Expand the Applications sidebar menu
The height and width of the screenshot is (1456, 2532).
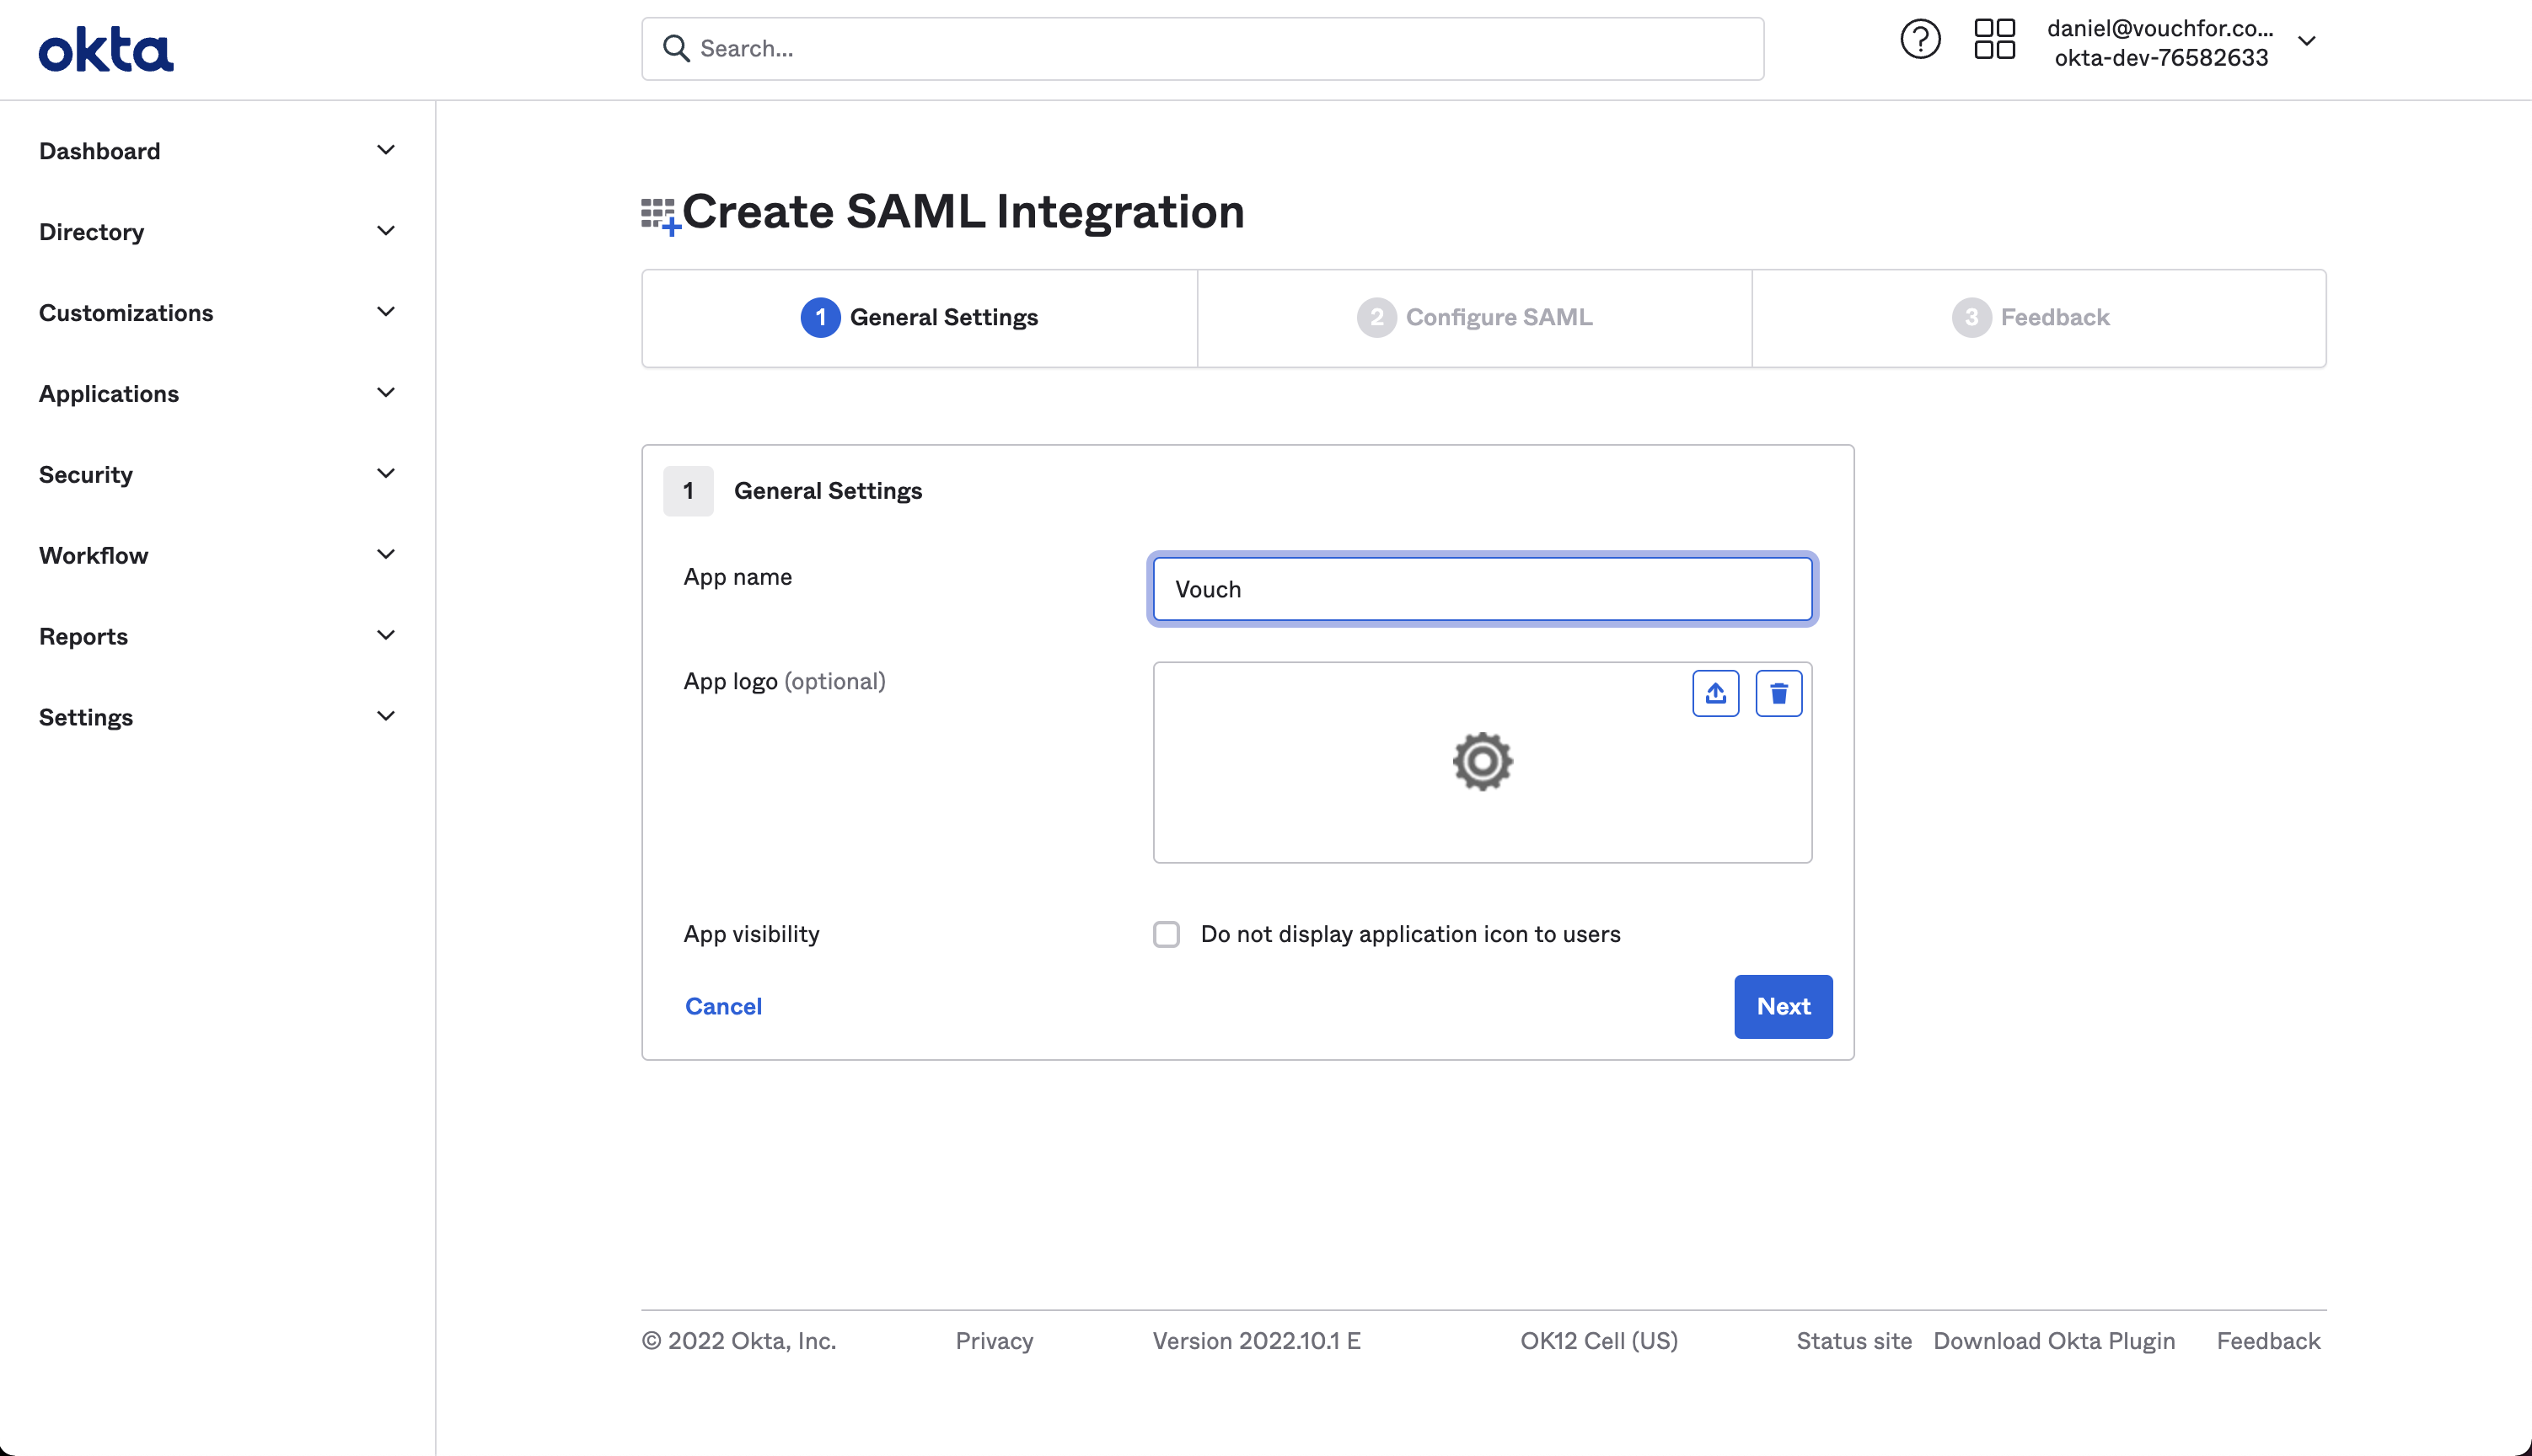coord(217,393)
